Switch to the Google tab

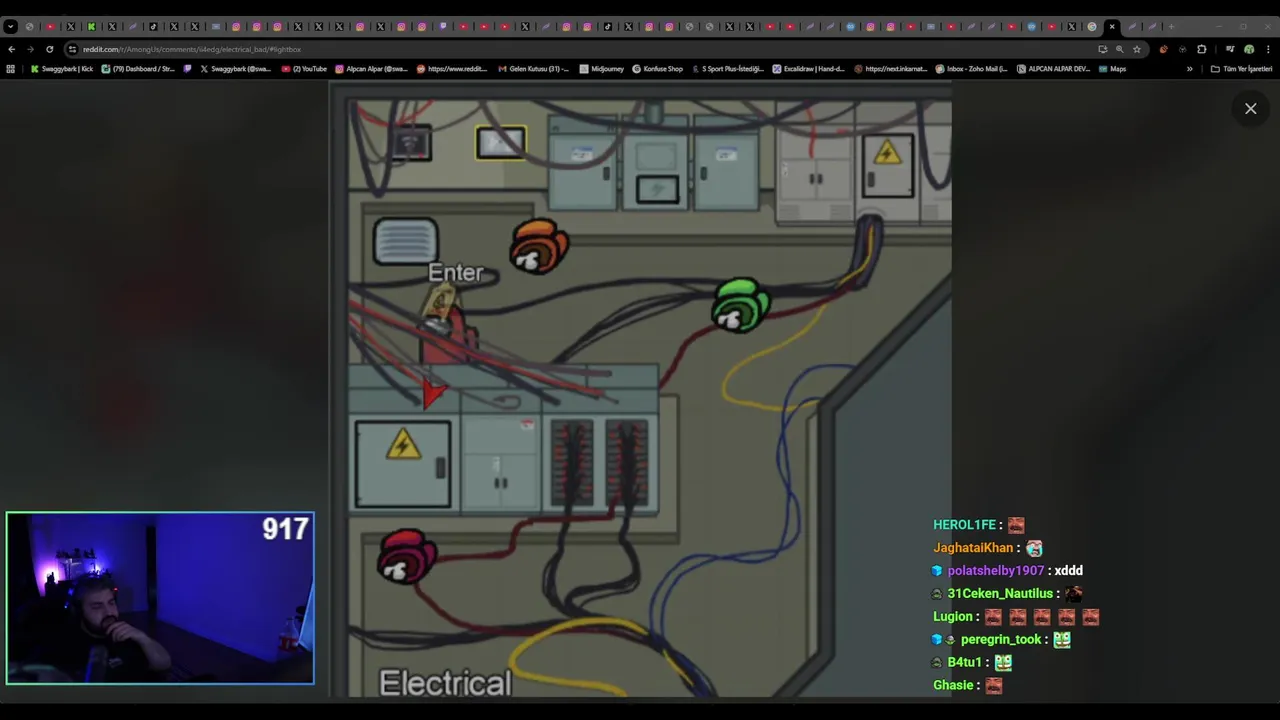(1092, 26)
